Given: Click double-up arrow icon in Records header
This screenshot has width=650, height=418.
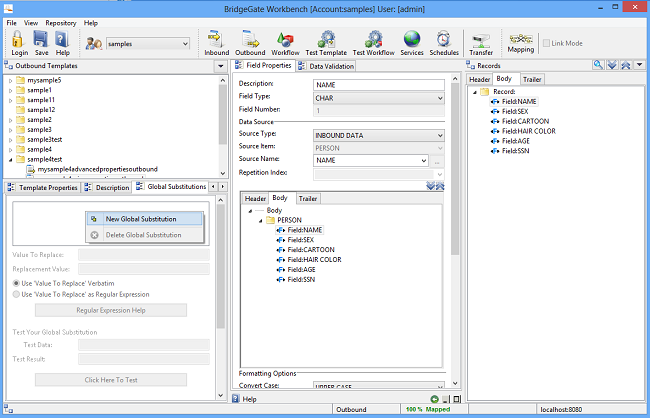Looking at the screenshot, I should click(626, 65).
